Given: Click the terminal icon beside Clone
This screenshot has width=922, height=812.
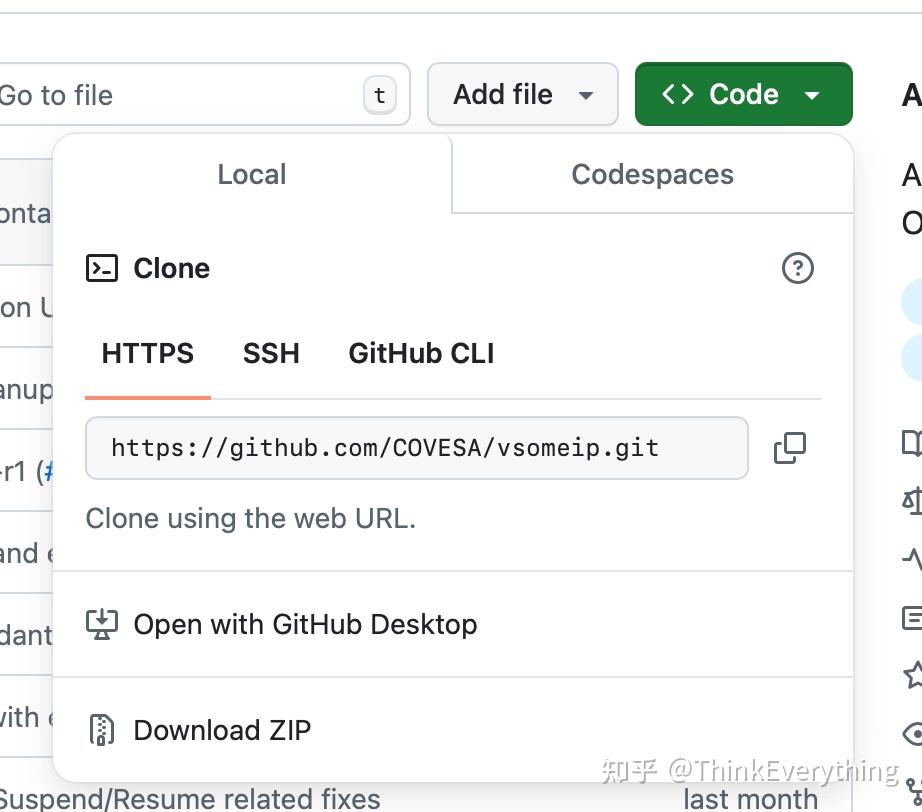Looking at the screenshot, I should click(x=102, y=268).
